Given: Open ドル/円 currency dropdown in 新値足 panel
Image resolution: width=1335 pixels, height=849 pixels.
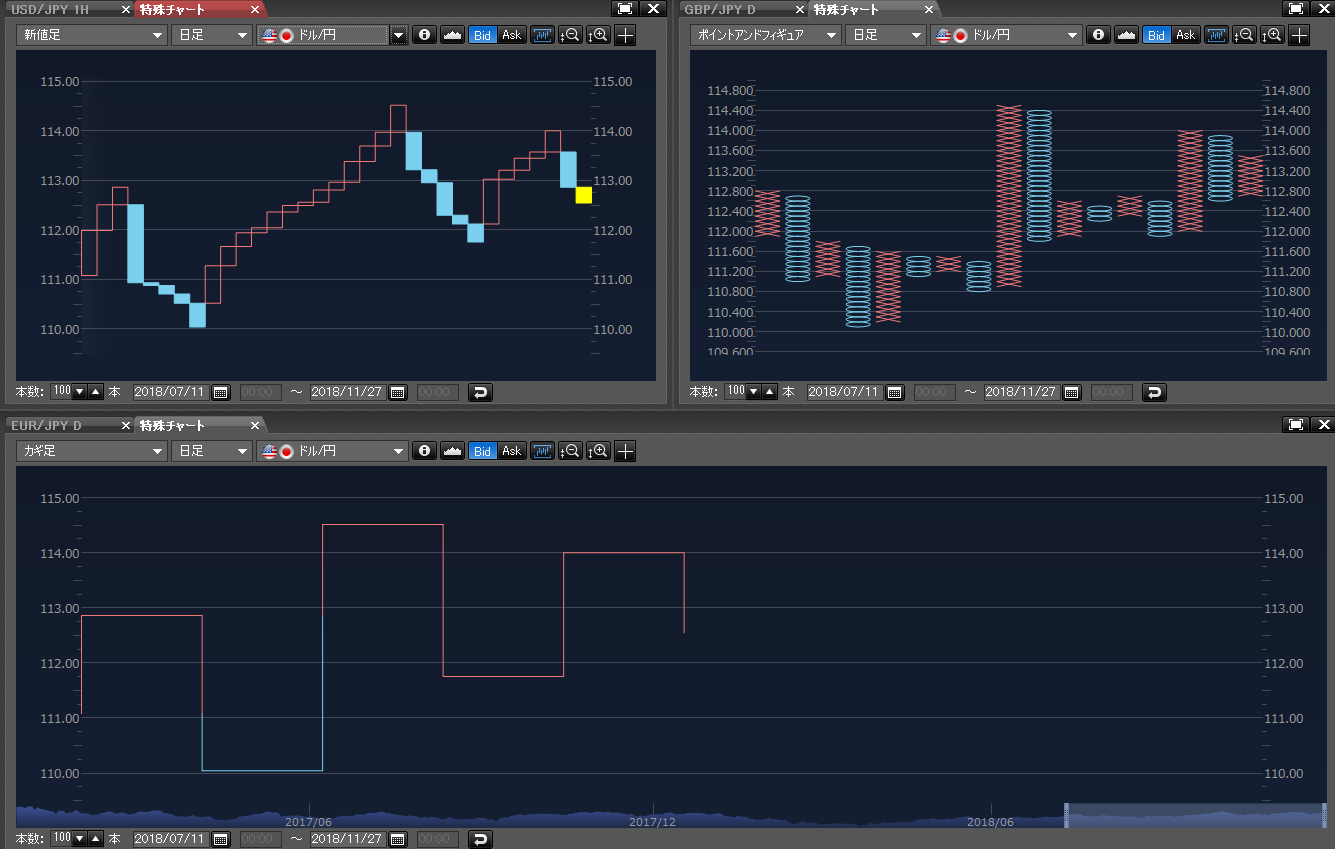Looking at the screenshot, I should 332,35.
